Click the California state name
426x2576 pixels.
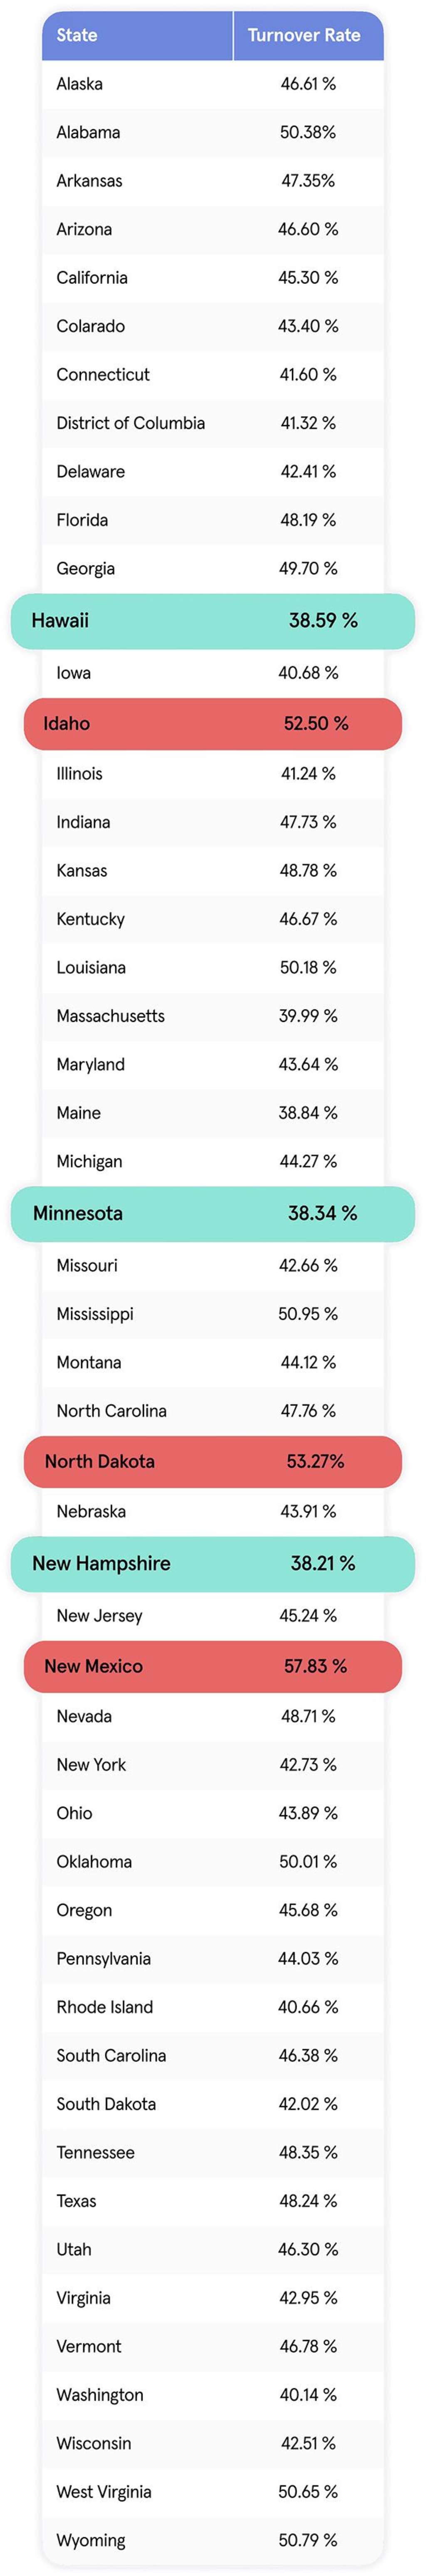tap(92, 278)
